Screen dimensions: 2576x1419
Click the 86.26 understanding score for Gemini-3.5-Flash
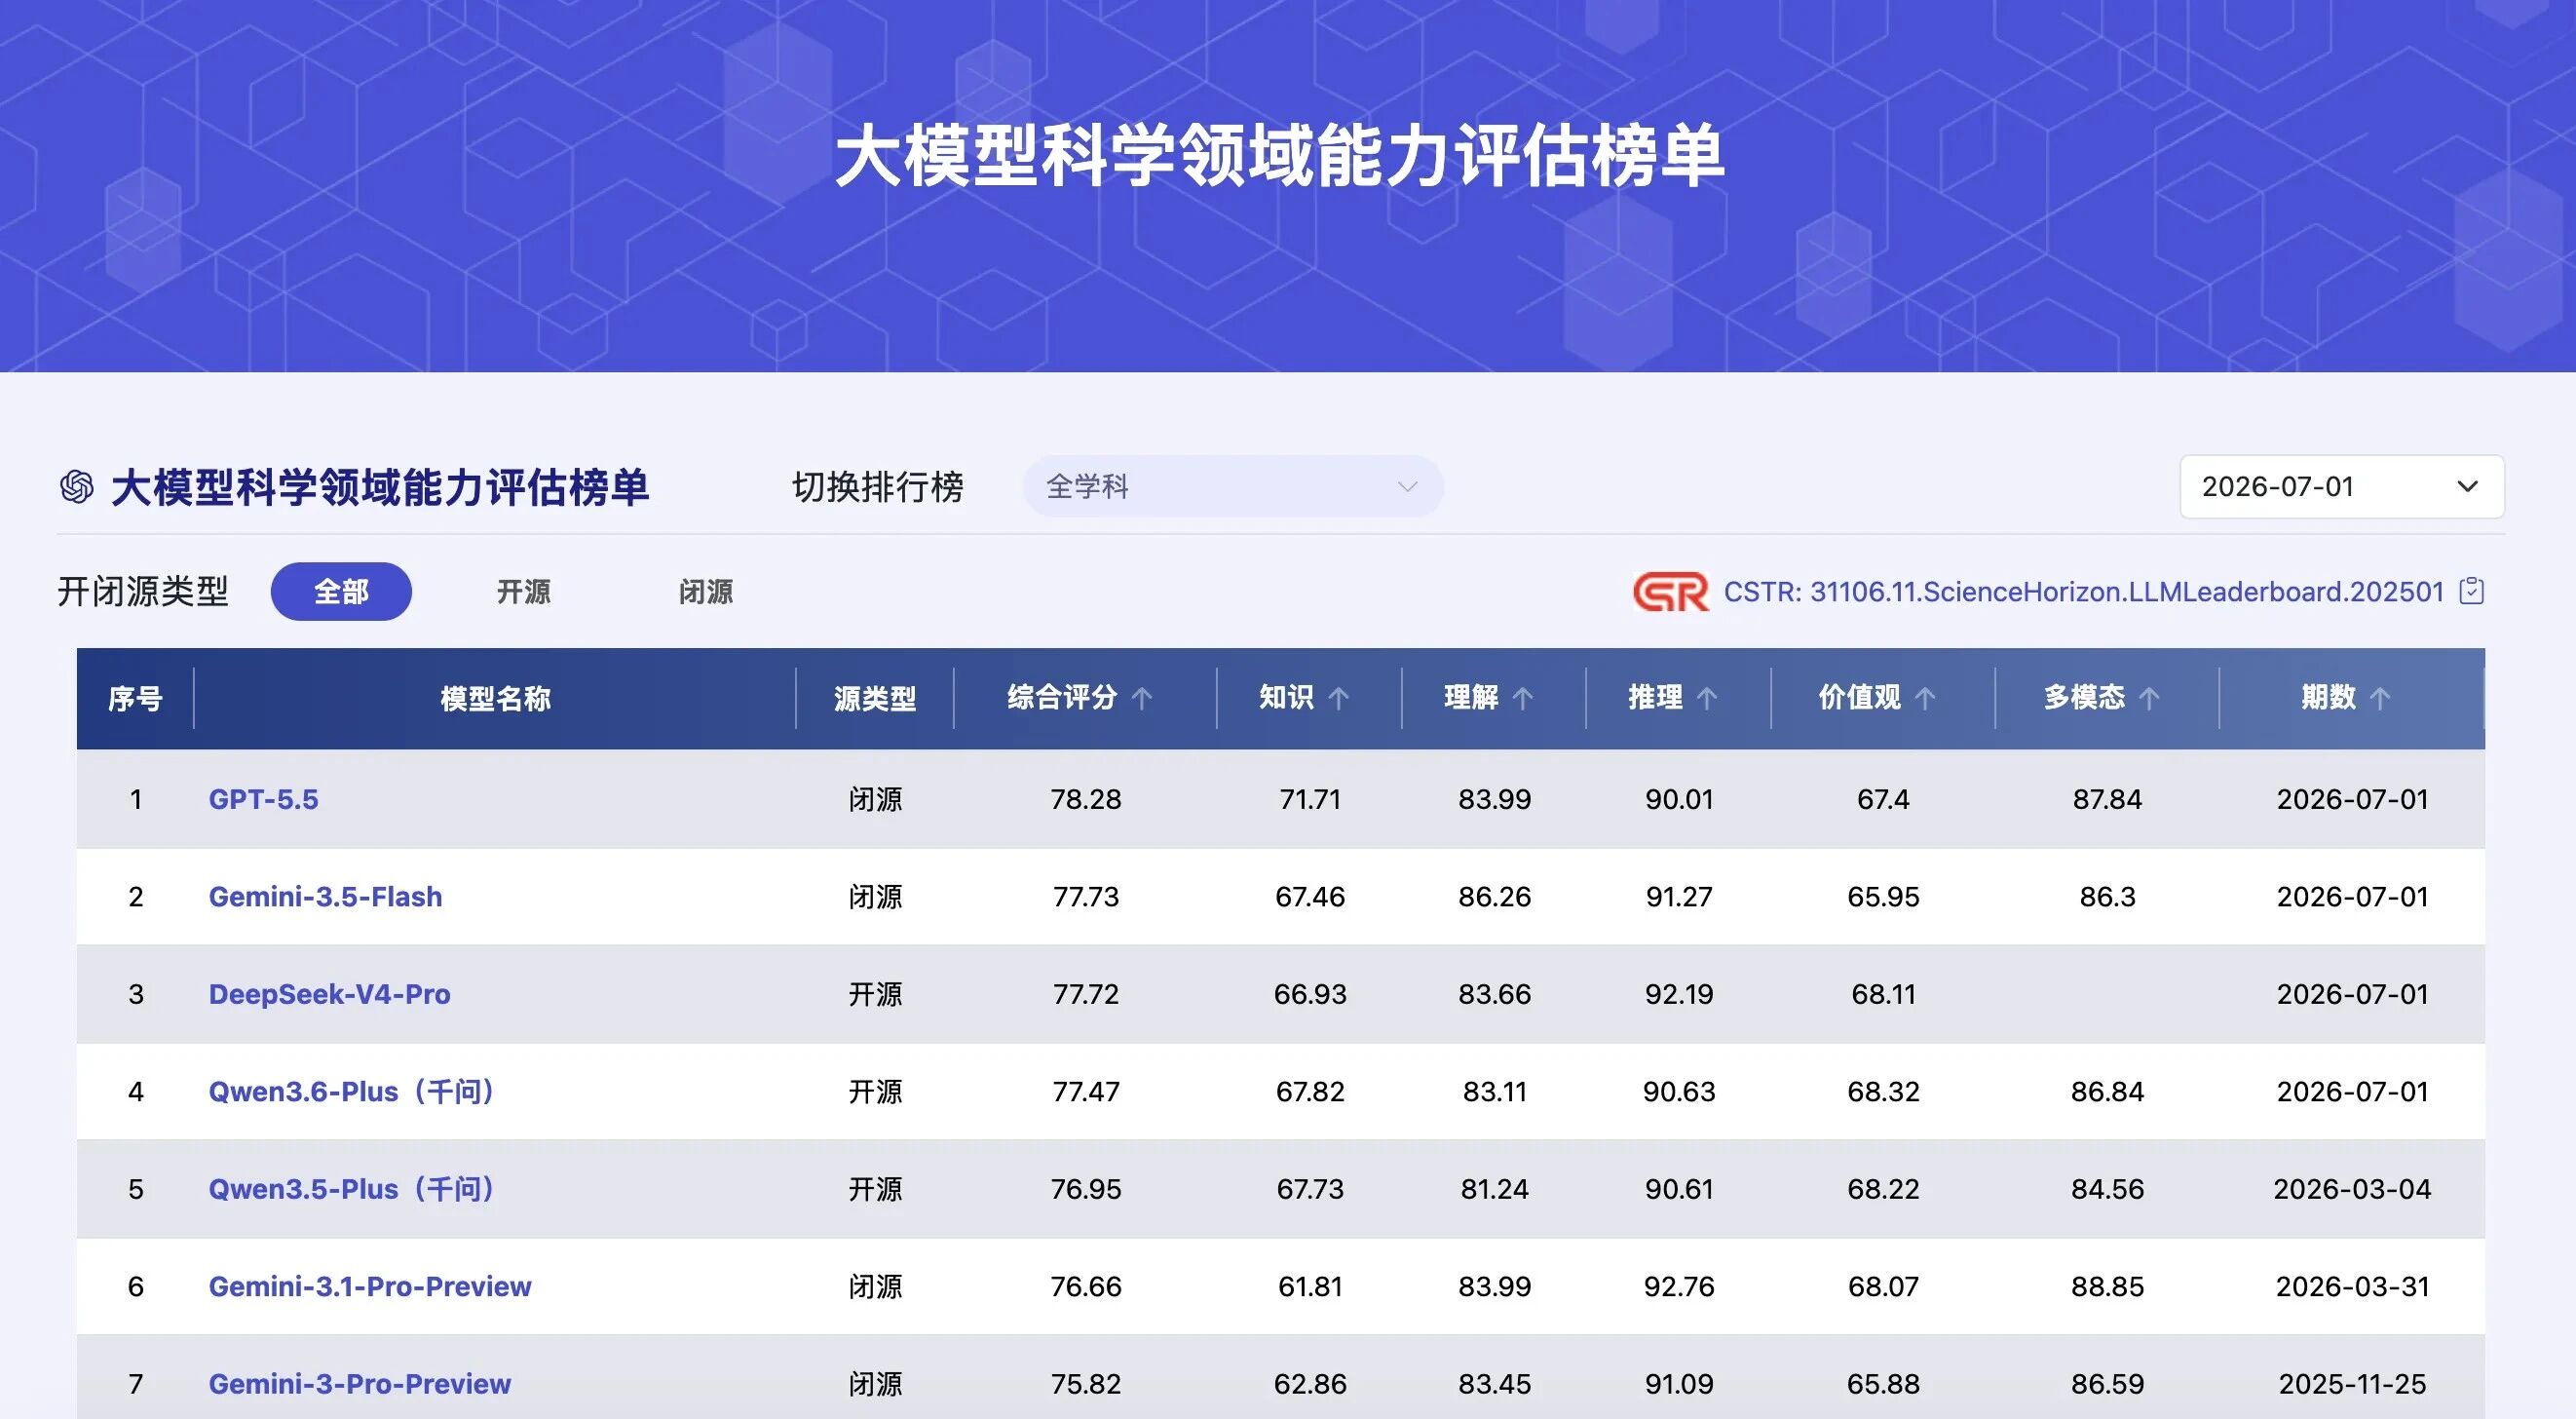pyautogui.click(x=1494, y=896)
